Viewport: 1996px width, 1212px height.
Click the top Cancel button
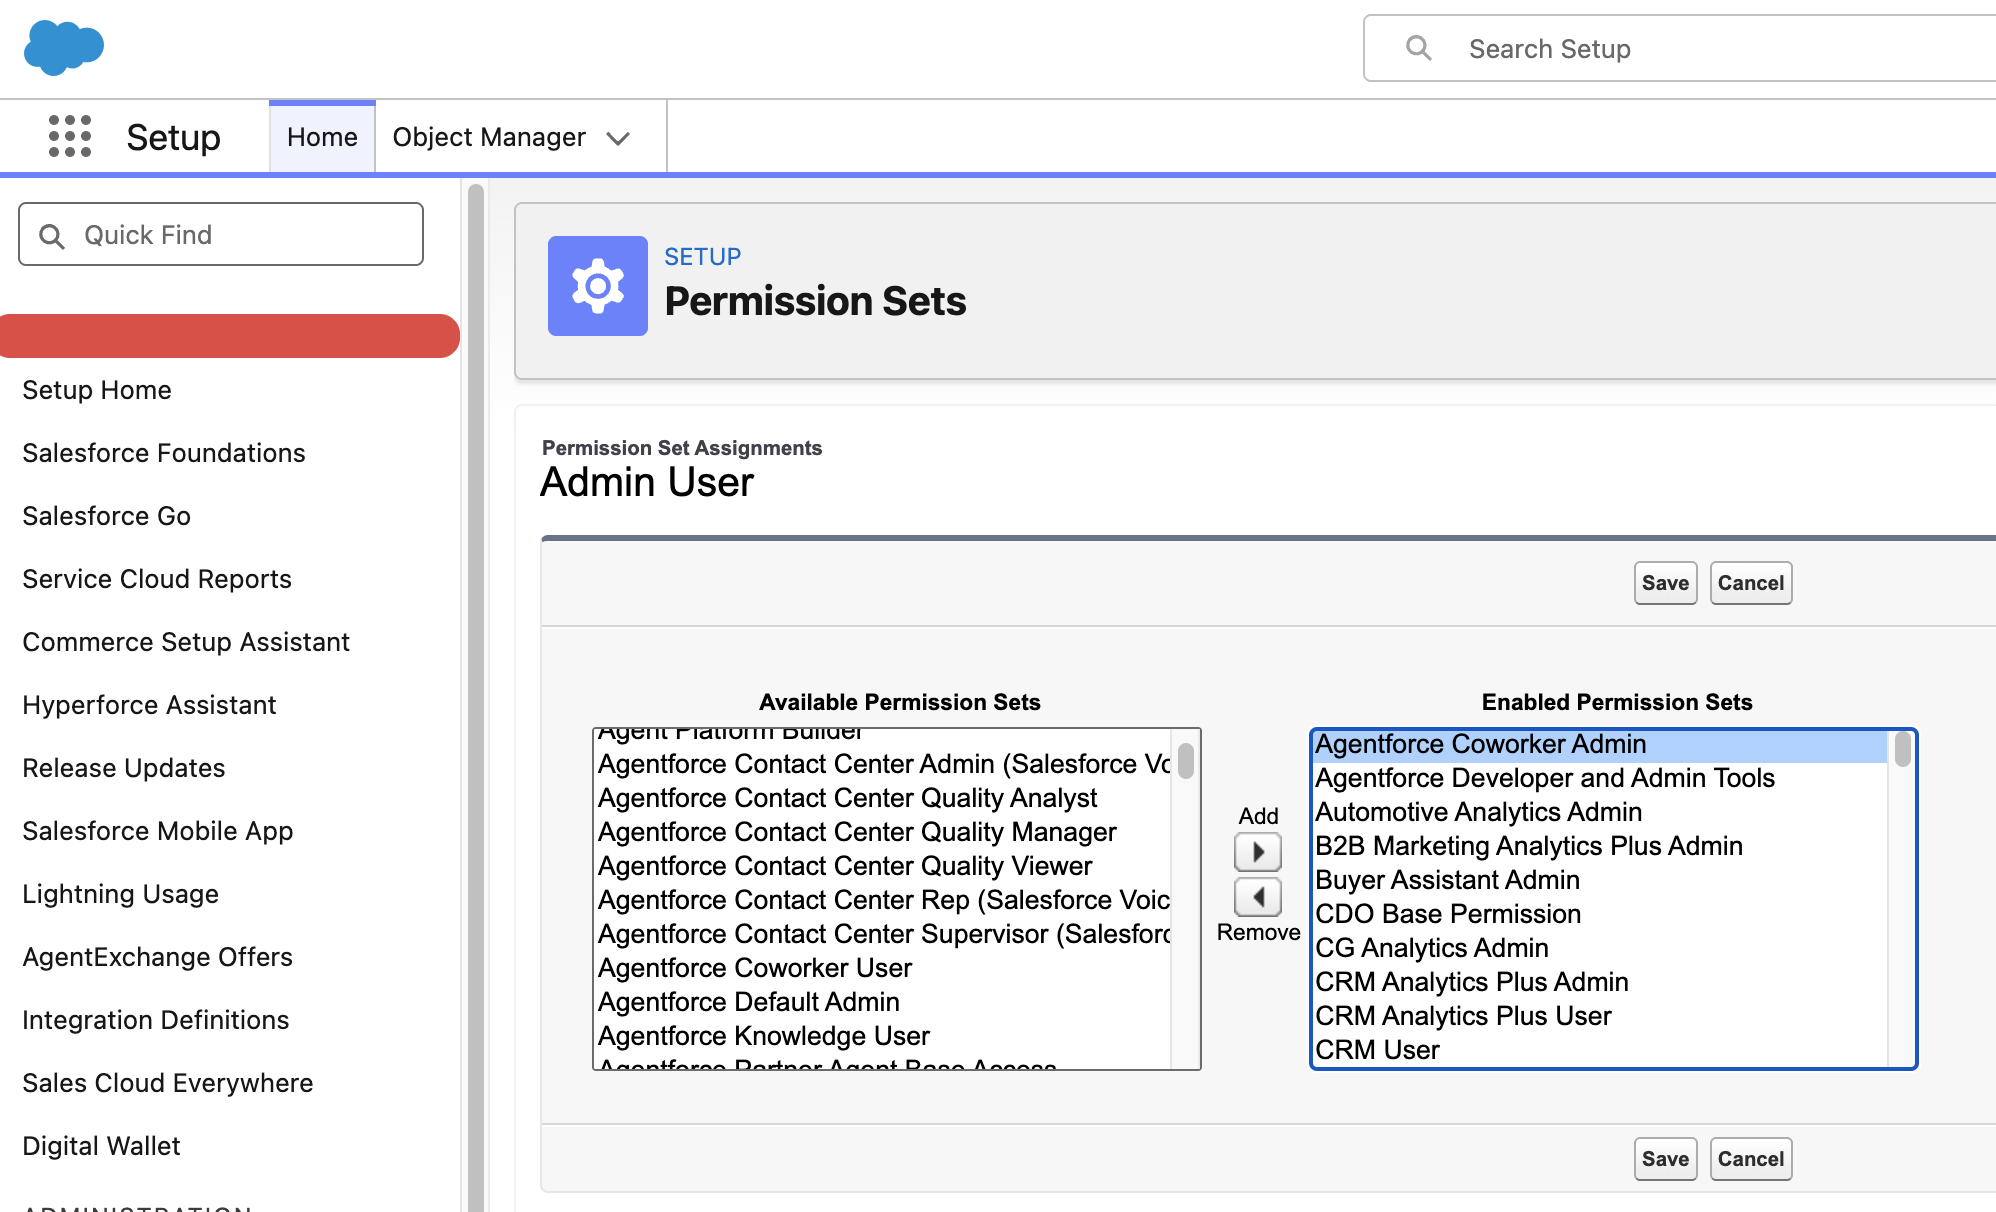(x=1751, y=583)
